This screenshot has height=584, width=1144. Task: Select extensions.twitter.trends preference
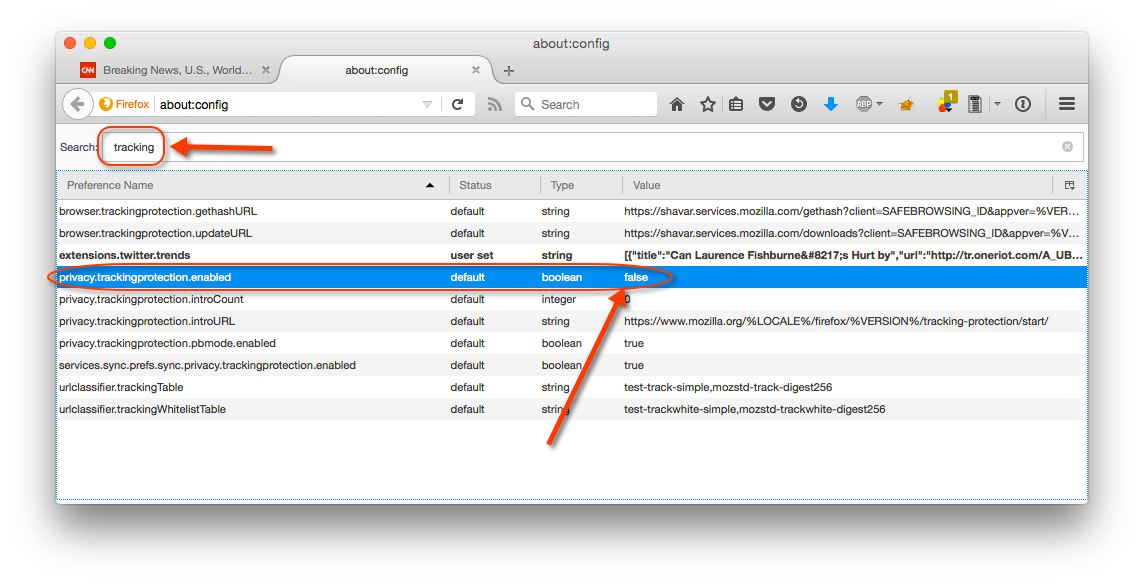[x=572, y=255]
